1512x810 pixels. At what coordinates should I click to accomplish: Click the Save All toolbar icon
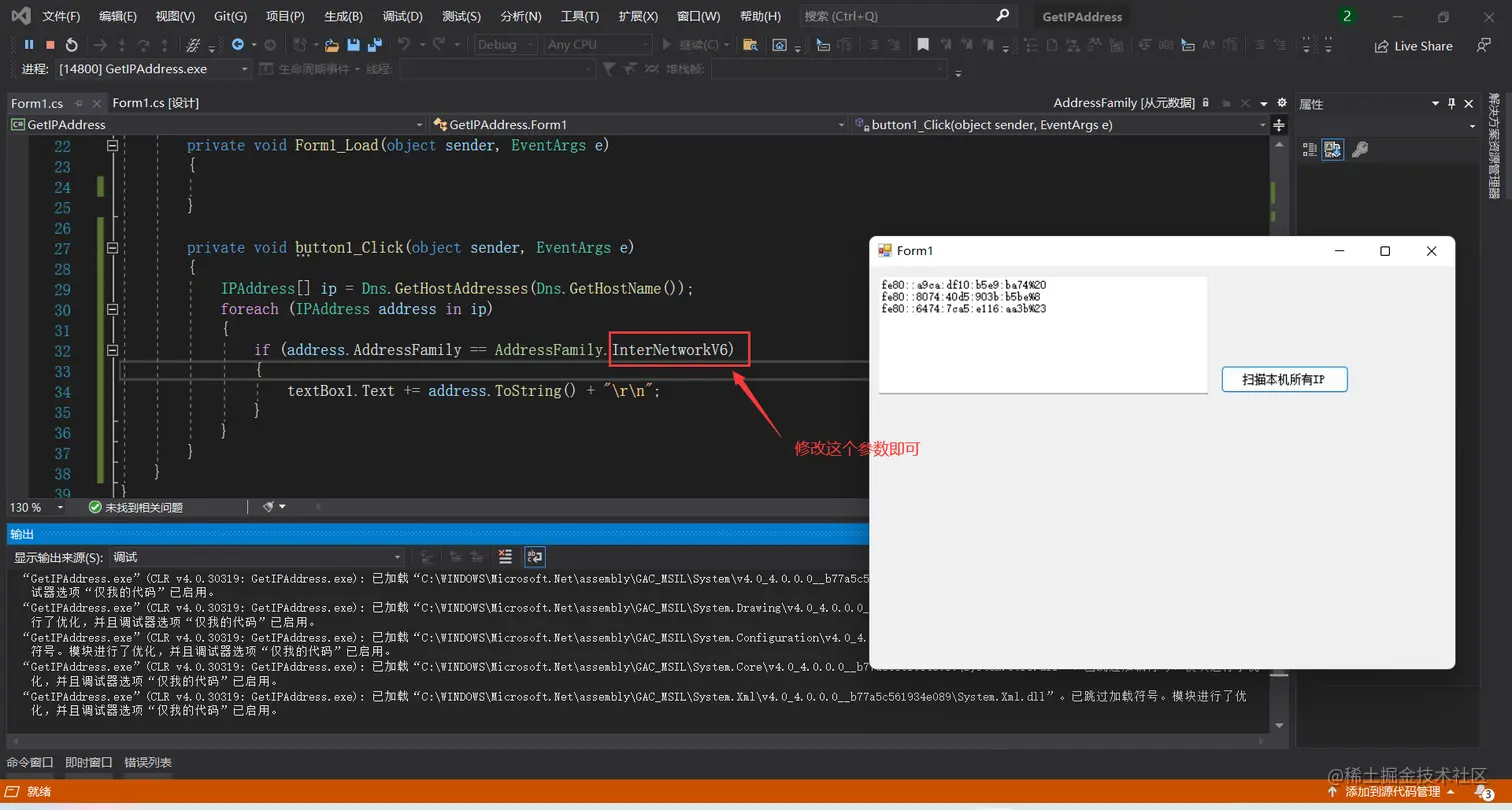pyautogui.click(x=375, y=45)
